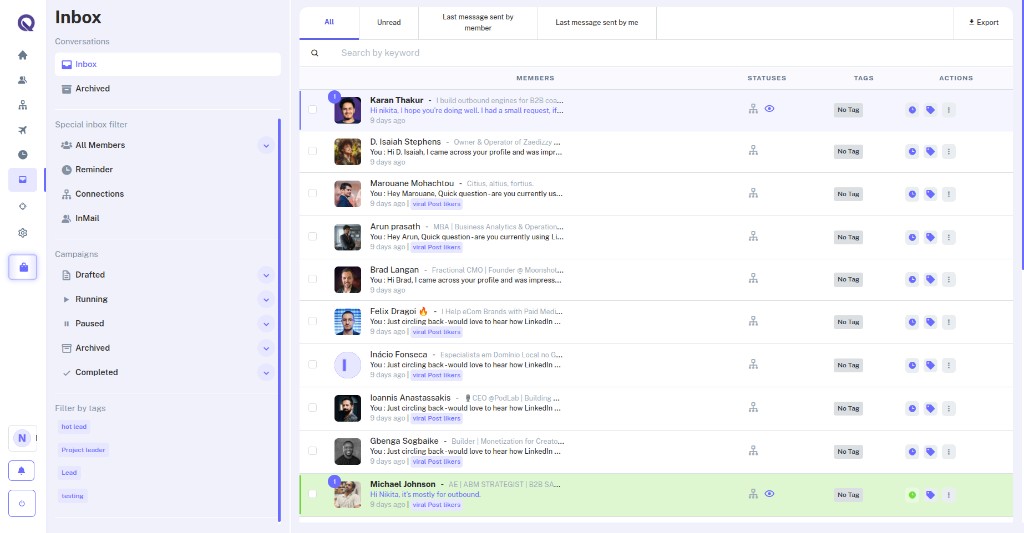Click the sidebar filter panel scrollbar
This screenshot has height=533, width=1024.
[x=280, y=320]
